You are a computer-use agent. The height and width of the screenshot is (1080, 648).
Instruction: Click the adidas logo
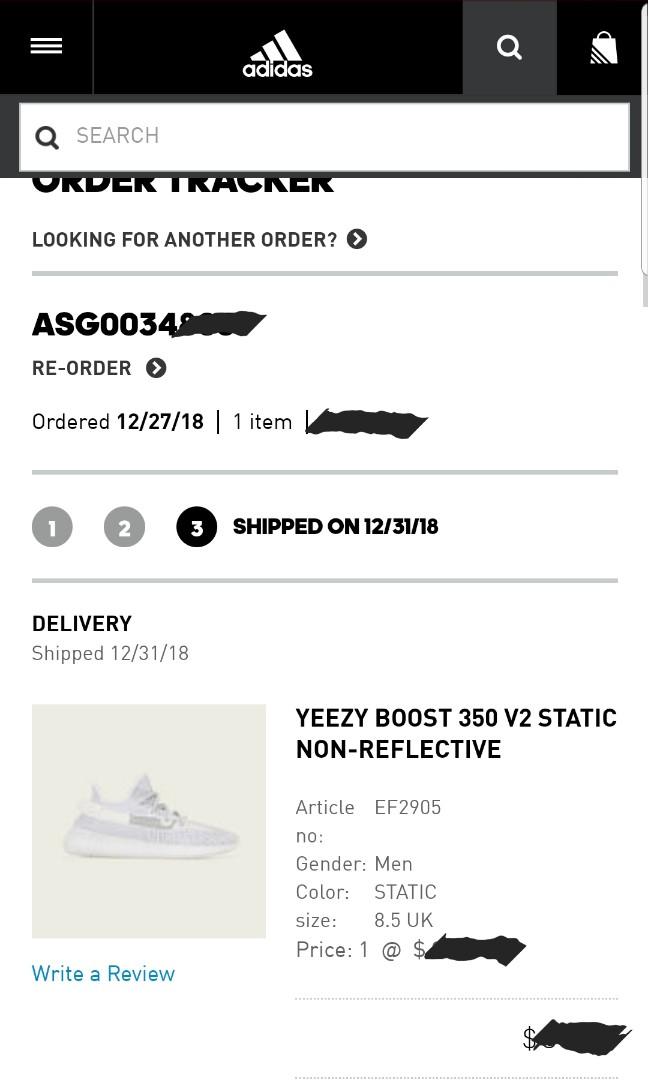277,53
